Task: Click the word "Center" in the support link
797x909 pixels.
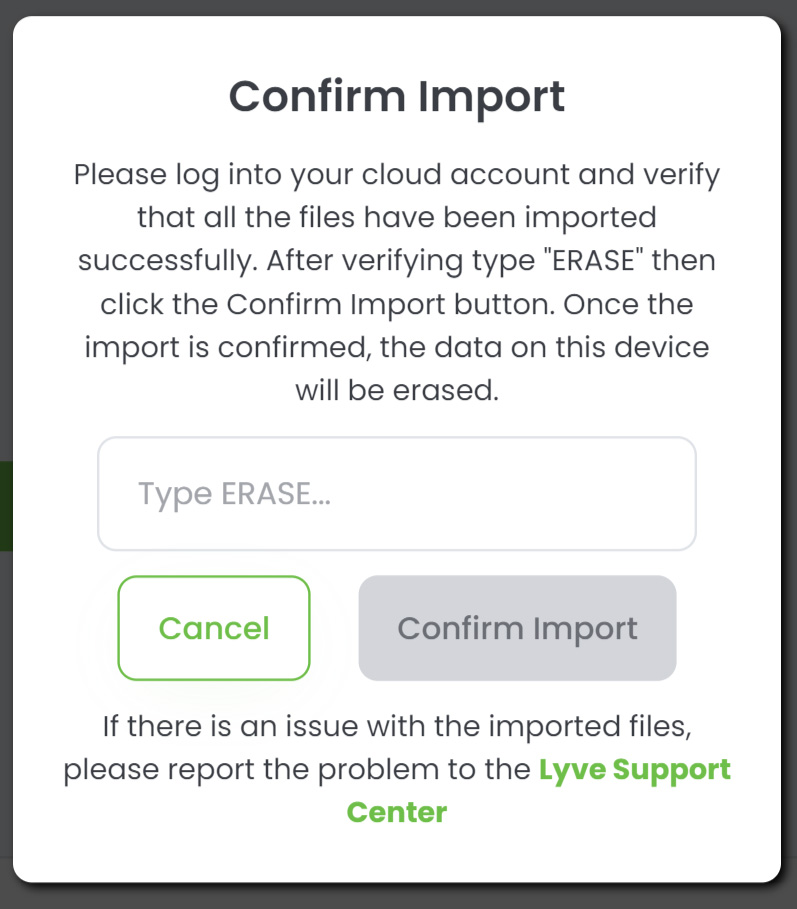Action: (x=397, y=812)
